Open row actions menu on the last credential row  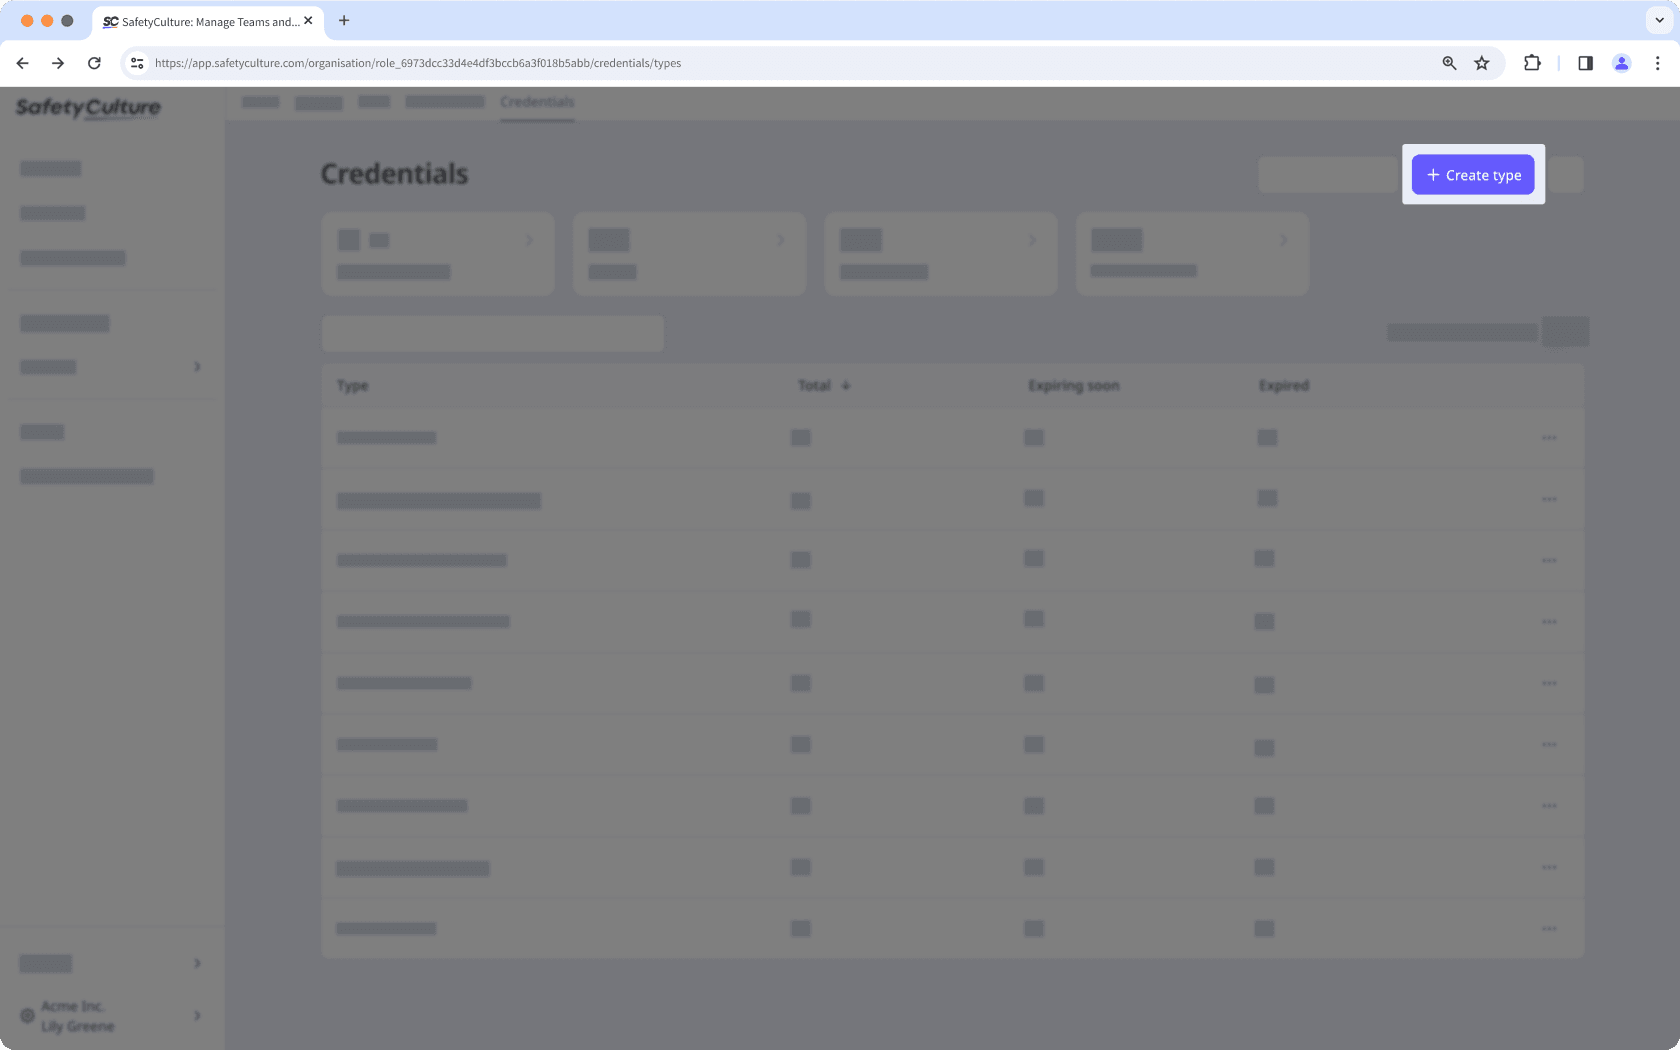pyautogui.click(x=1550, y=928)
